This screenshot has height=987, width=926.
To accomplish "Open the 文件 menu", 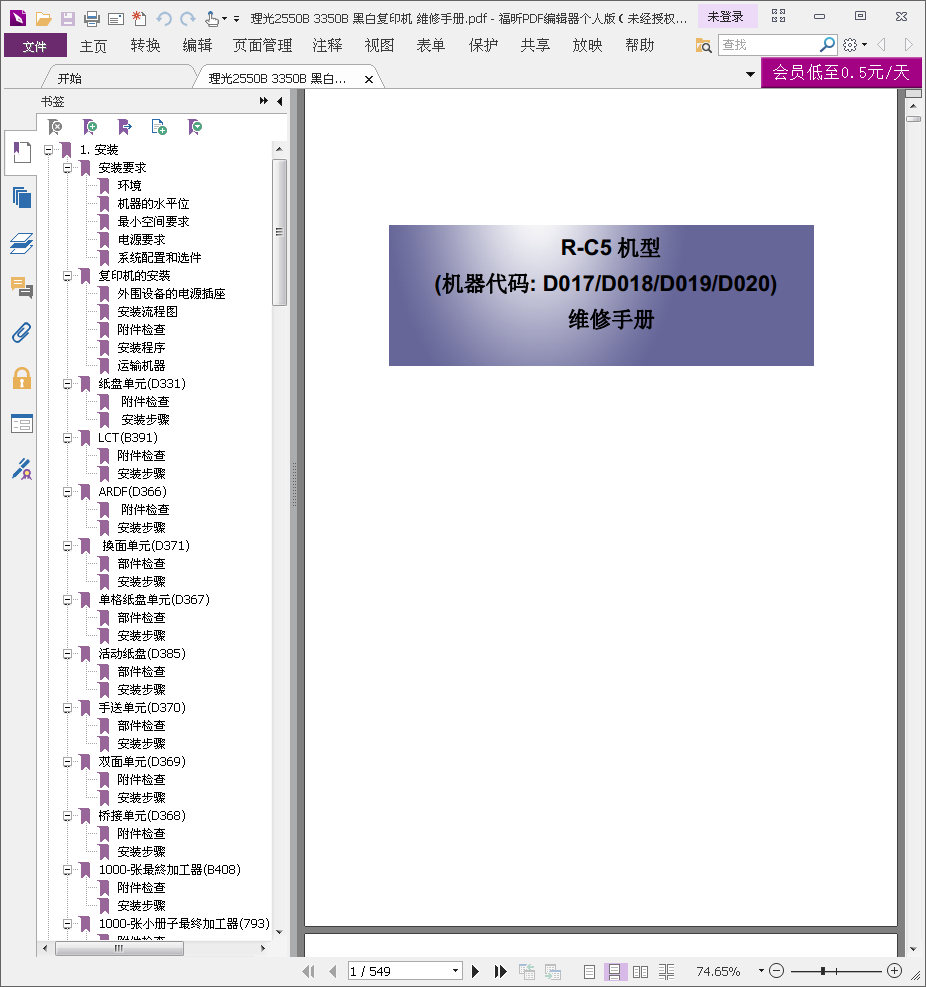I will [35, 45].
